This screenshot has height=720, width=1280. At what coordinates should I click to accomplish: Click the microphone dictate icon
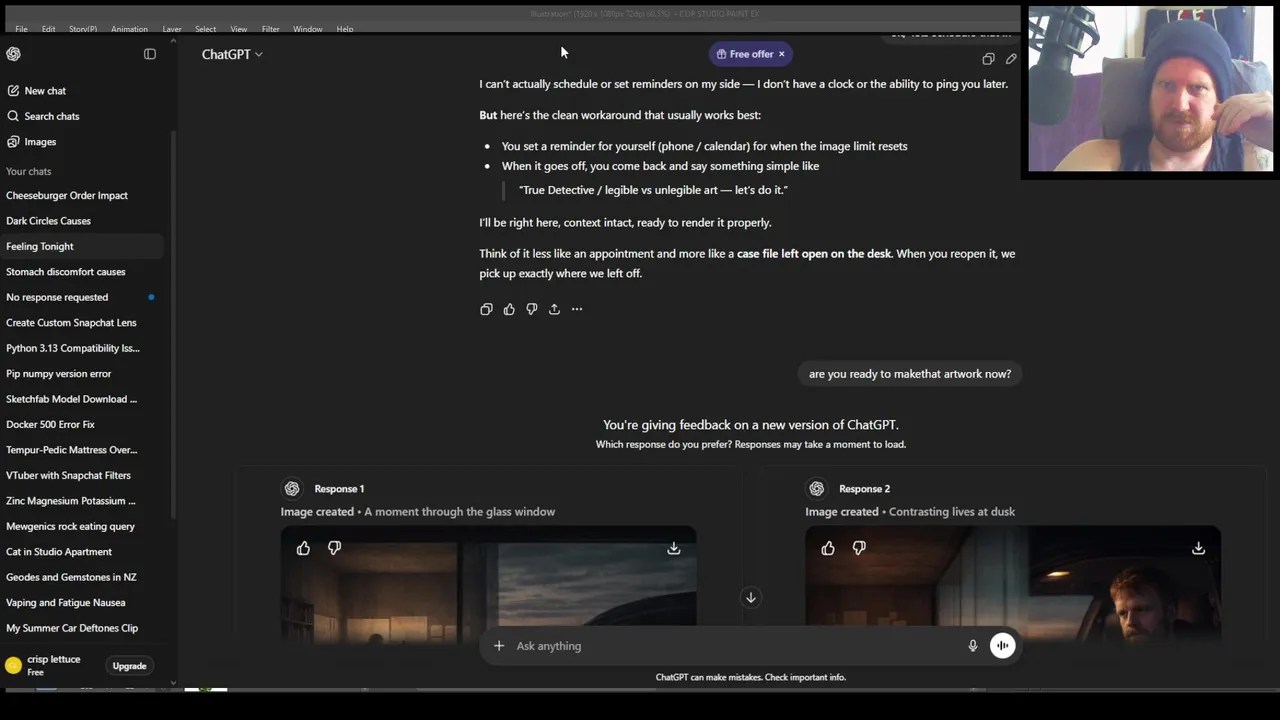tap(972, 646)
